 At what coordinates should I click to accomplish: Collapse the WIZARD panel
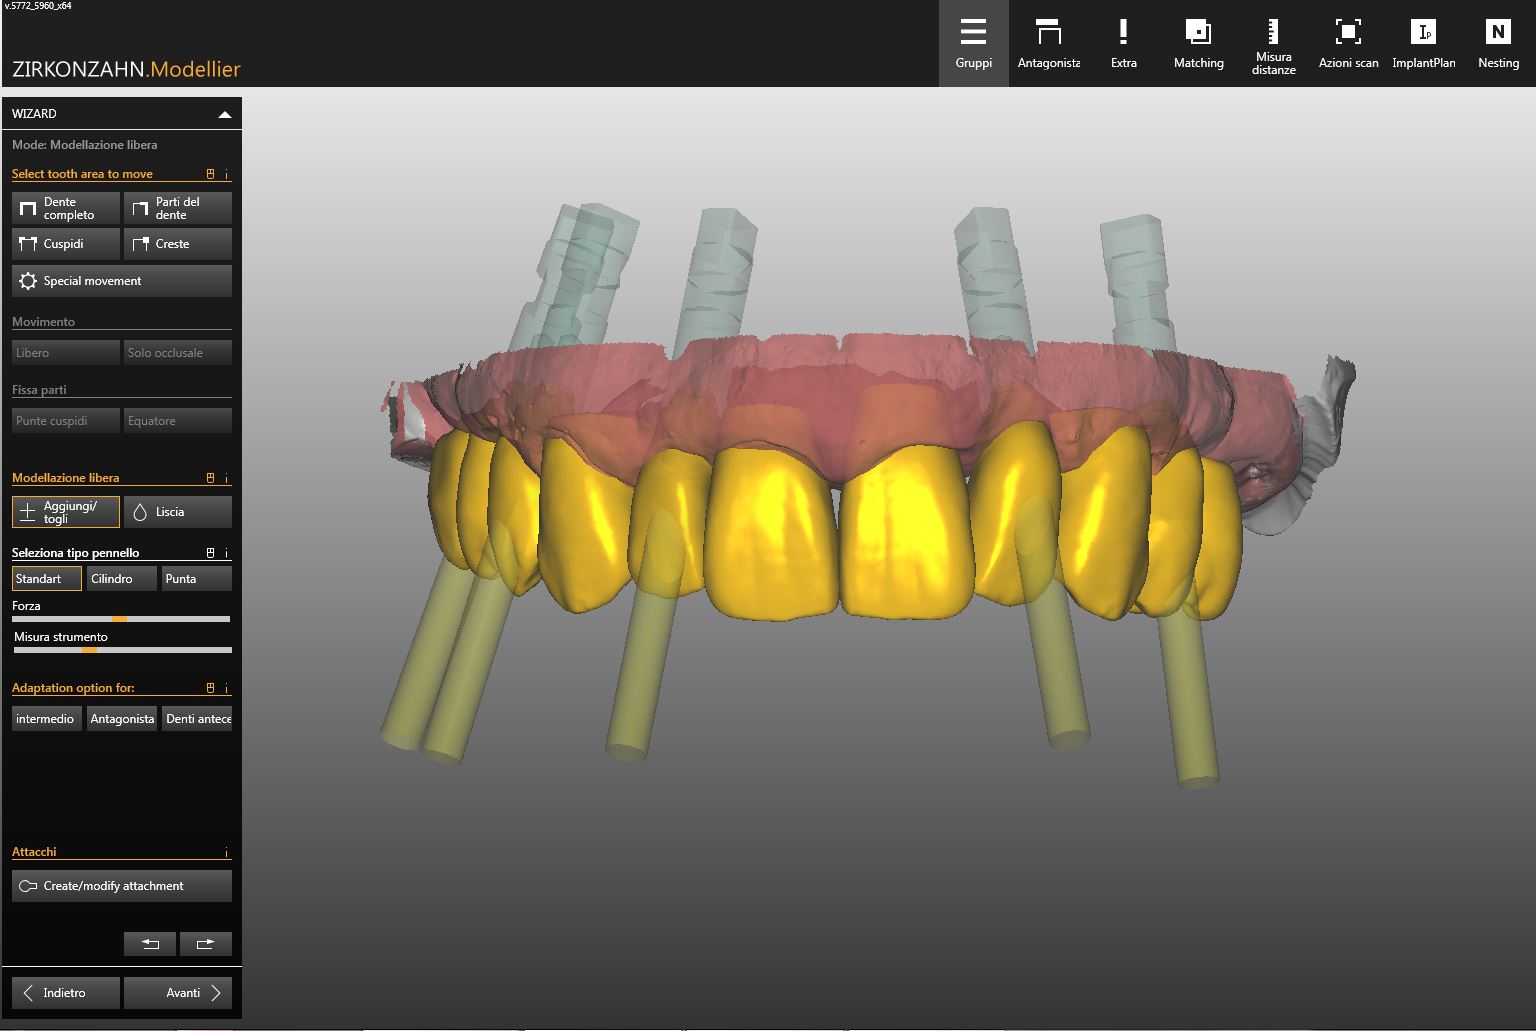click(225, 114)
